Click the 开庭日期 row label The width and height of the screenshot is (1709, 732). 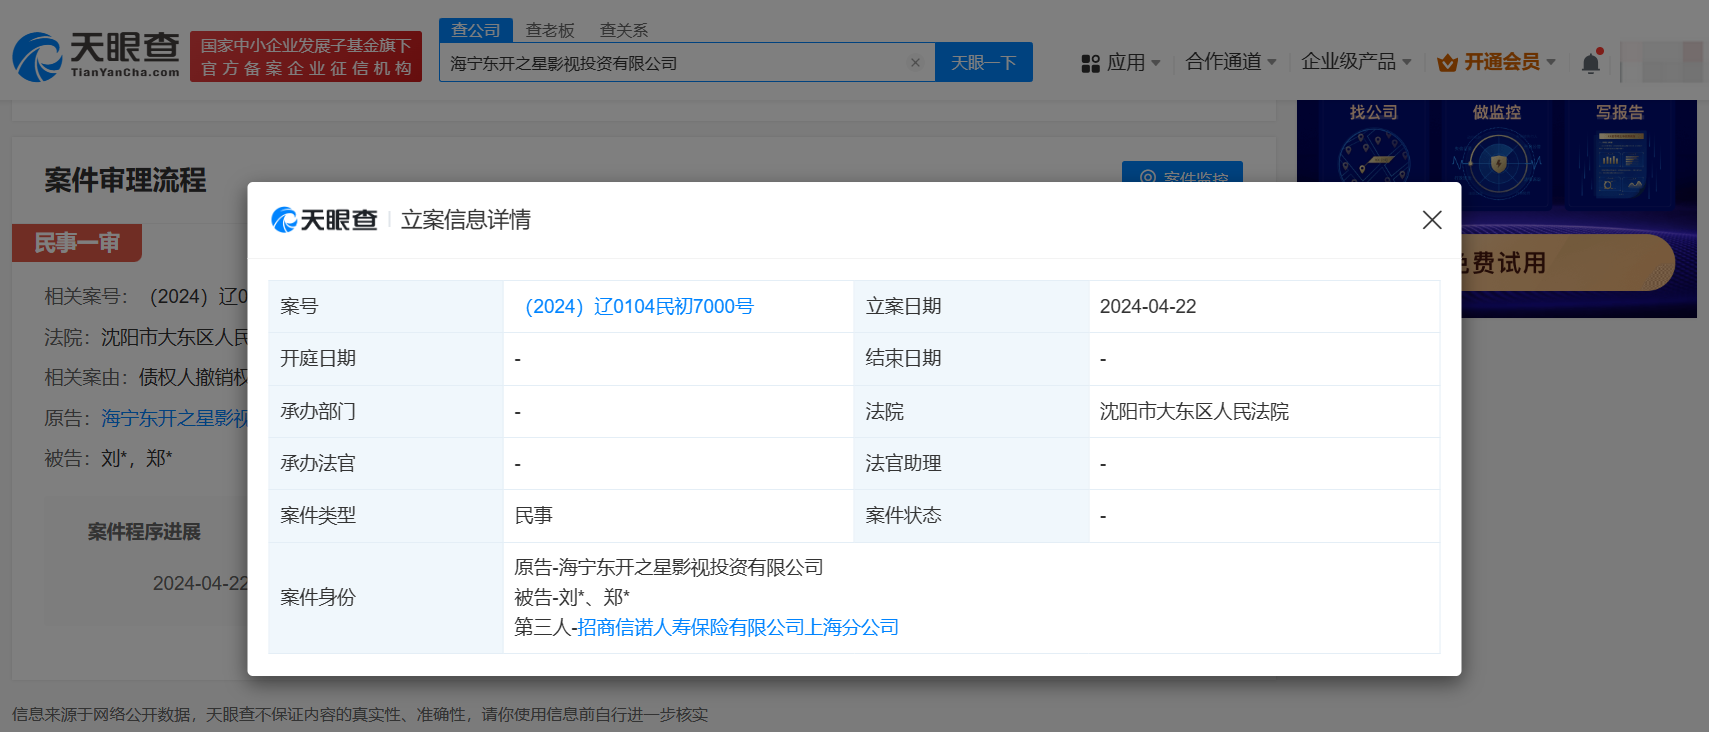point(318,359)
